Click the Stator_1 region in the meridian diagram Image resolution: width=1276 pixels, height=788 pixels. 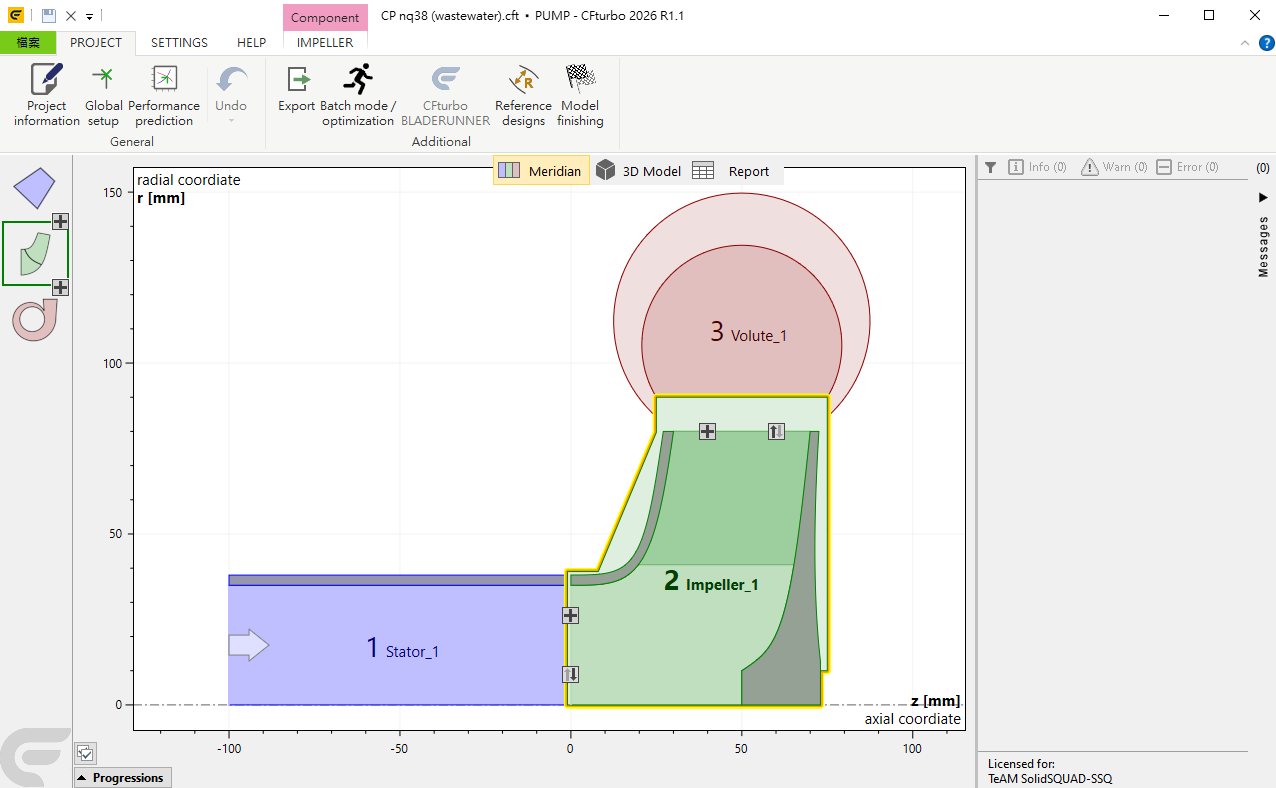click(x=400, y=648)
